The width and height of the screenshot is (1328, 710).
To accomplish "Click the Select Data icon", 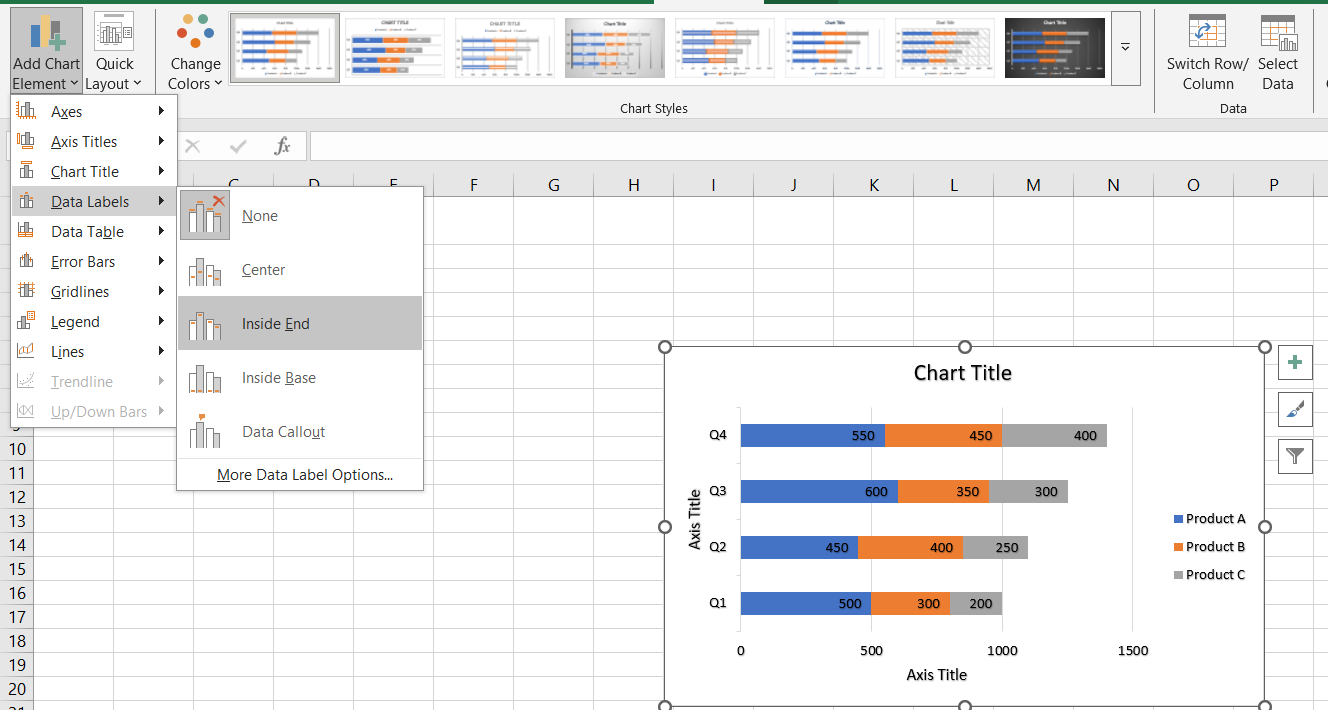I will (x=1277, y=32).
